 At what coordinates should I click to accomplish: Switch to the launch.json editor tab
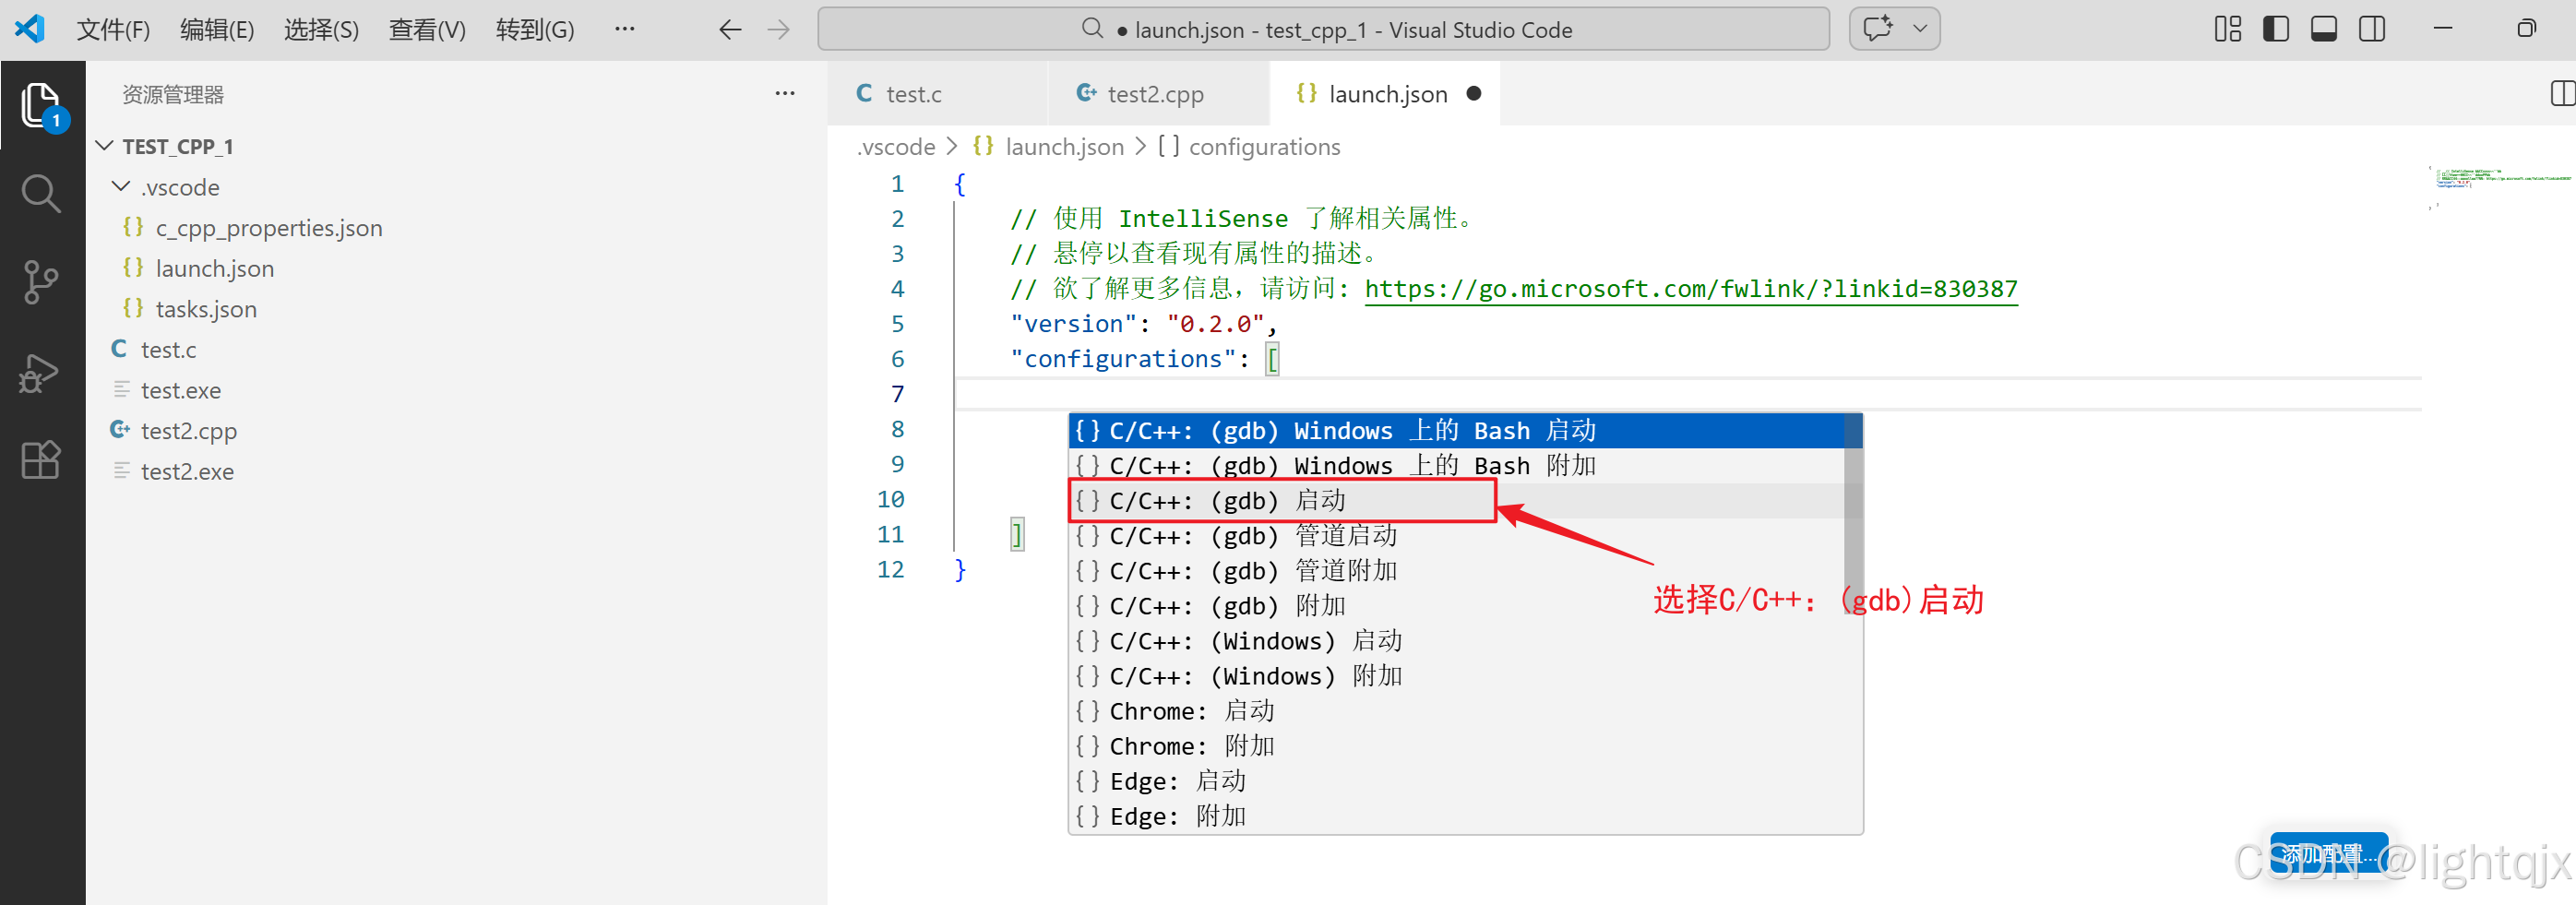pyautogui.click(x=1387, y=94)
